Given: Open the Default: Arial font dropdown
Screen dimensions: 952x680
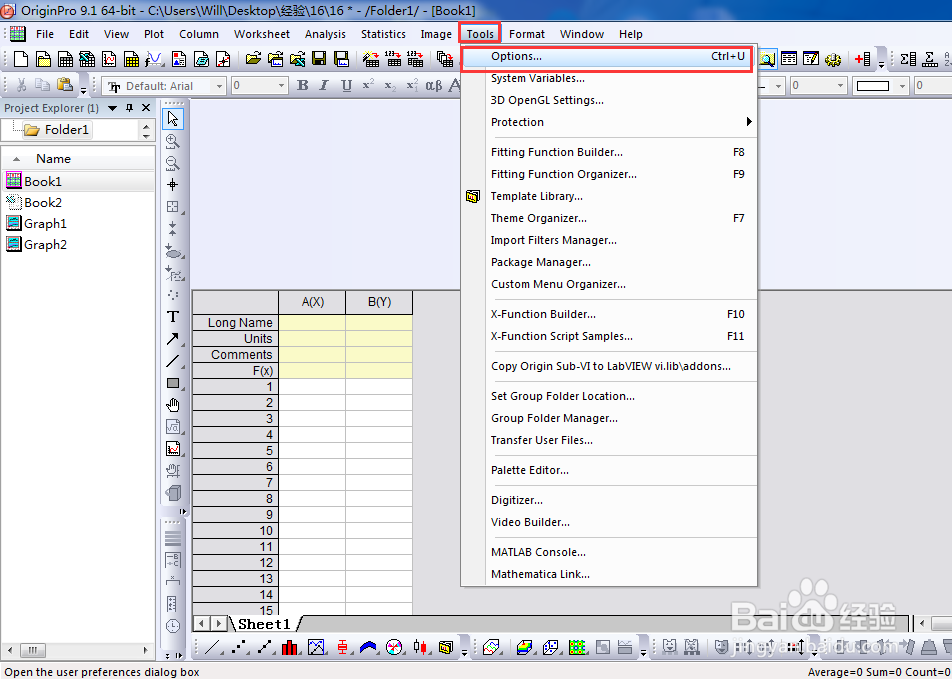Looking at the screenshot, I should point(220,86).
